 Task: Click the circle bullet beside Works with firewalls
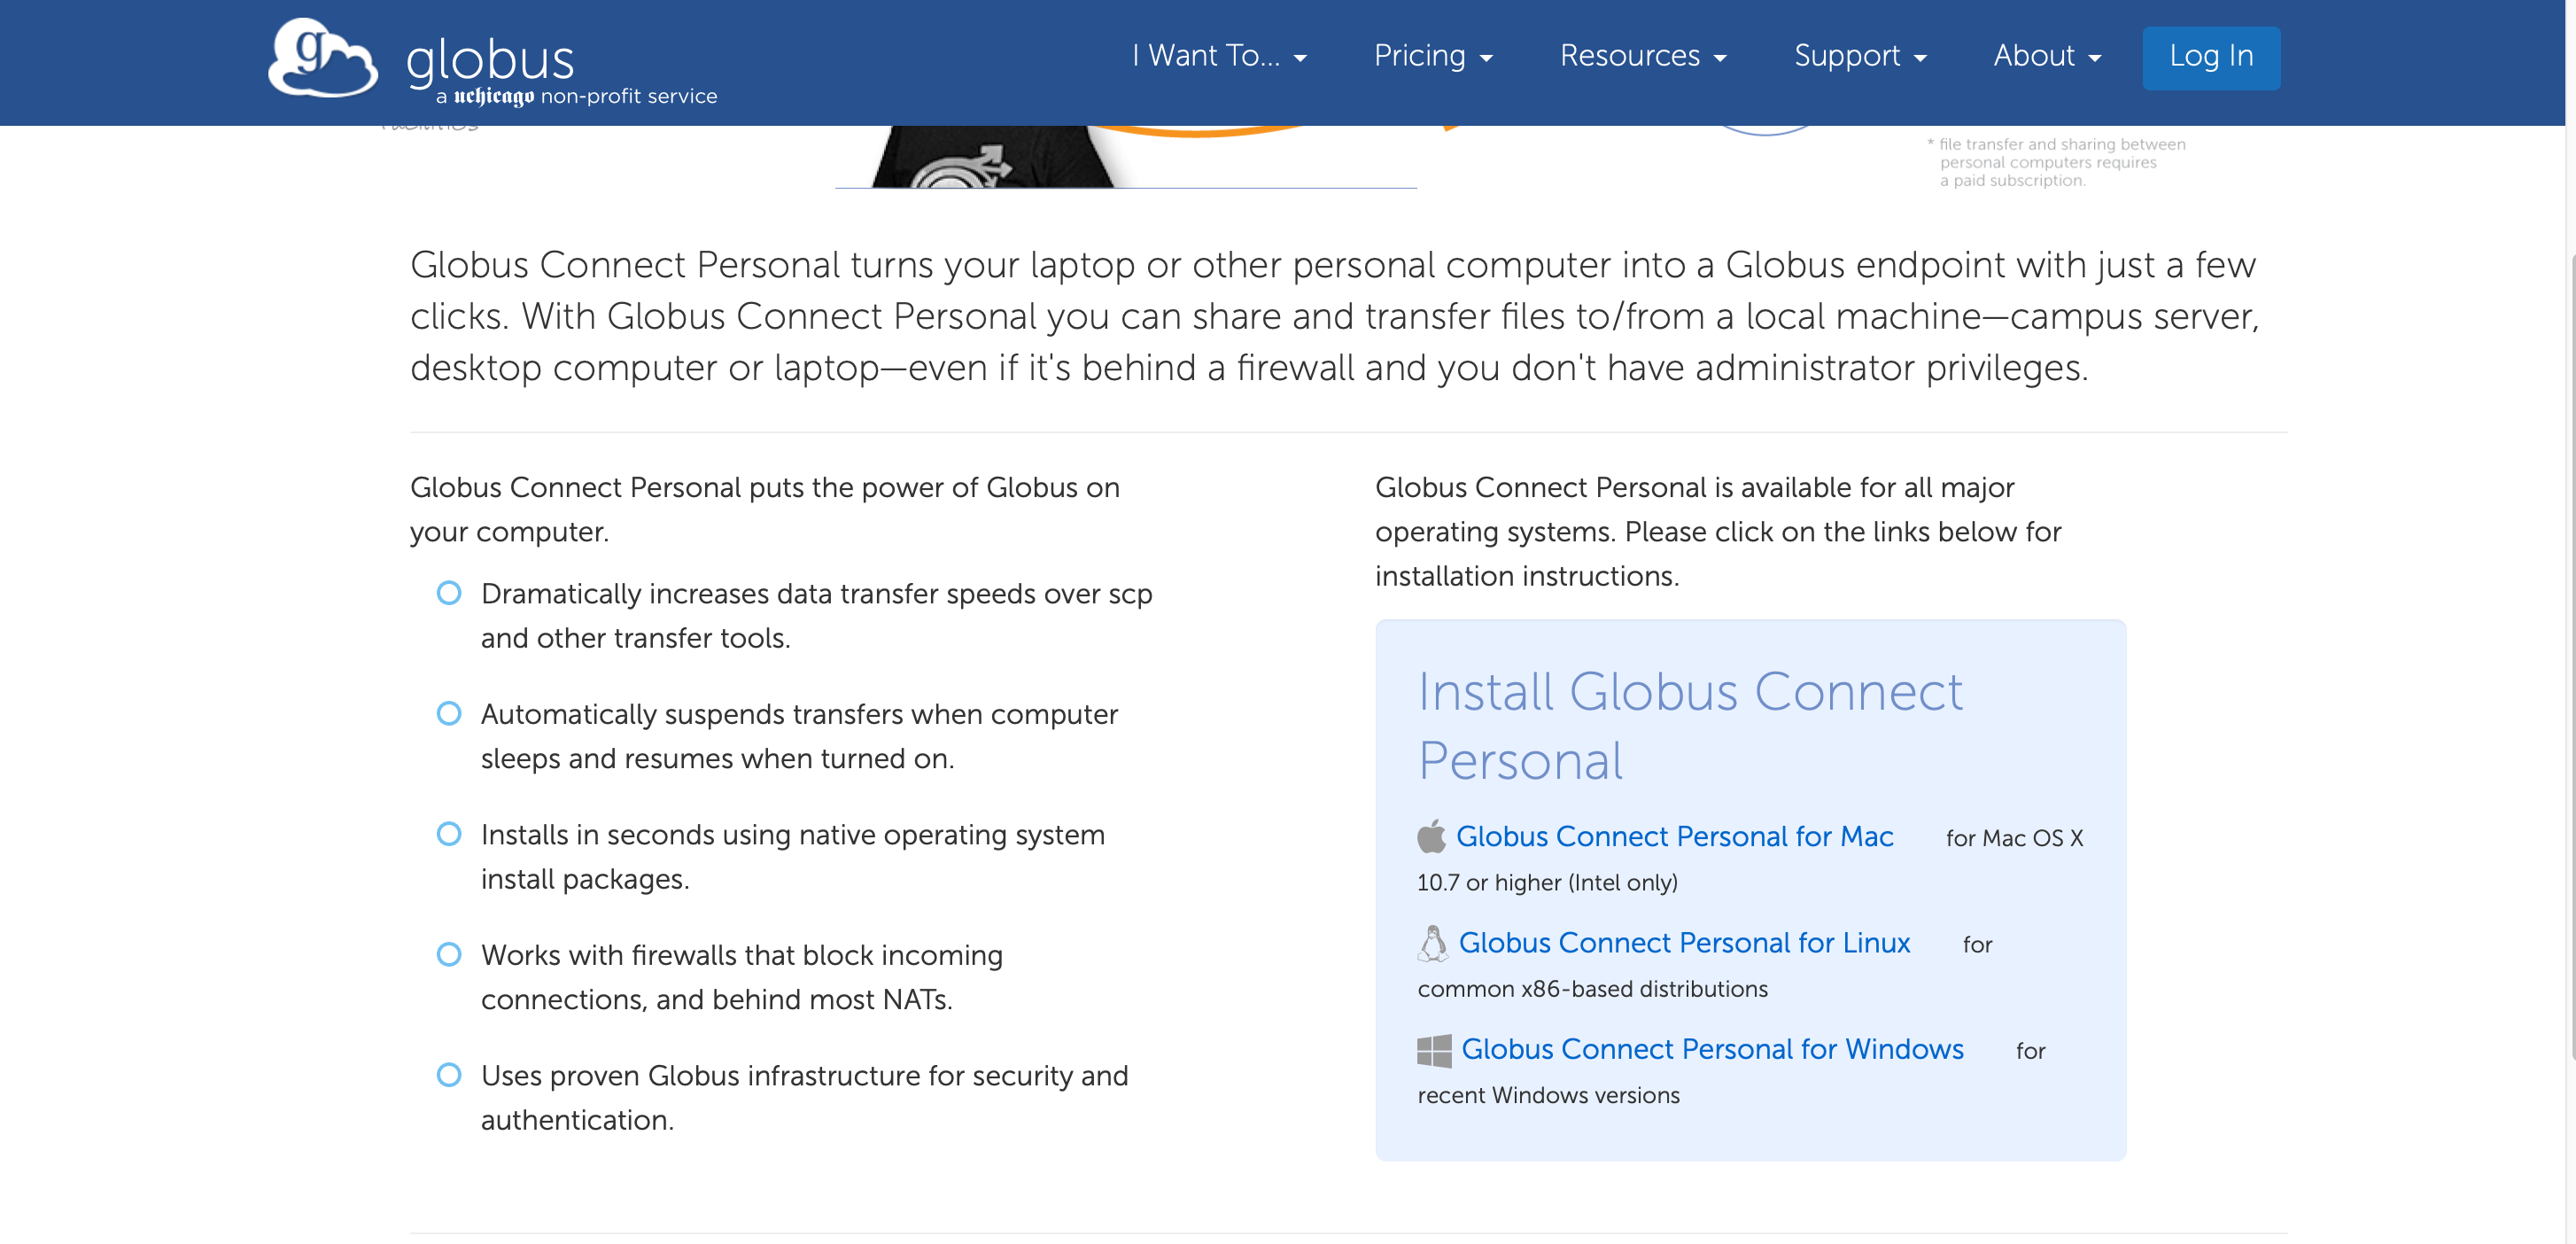tap(449, 954)
